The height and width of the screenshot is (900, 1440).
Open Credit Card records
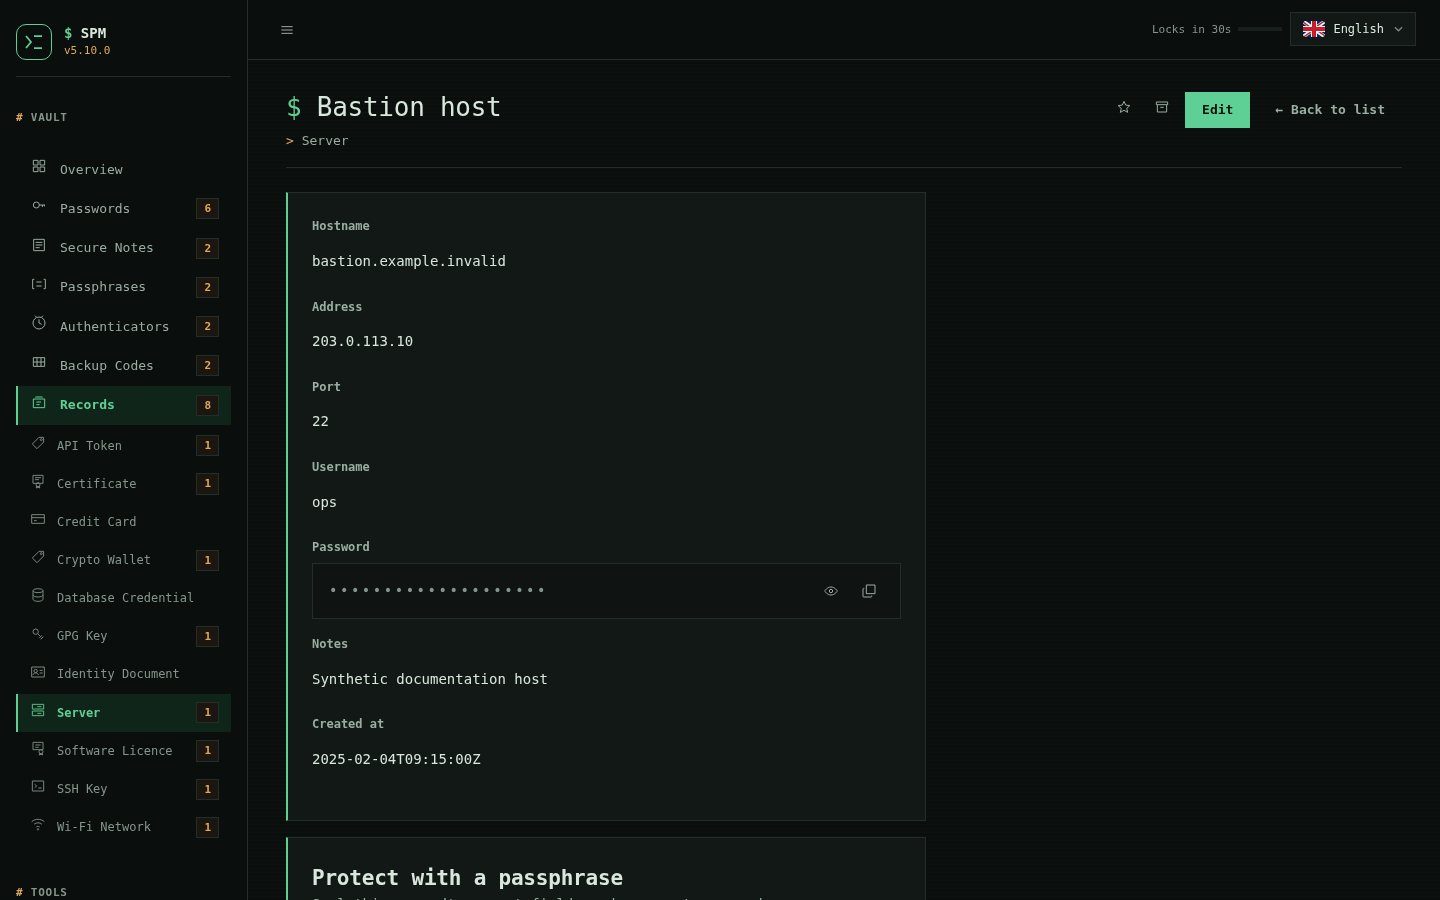click(124, 521)
